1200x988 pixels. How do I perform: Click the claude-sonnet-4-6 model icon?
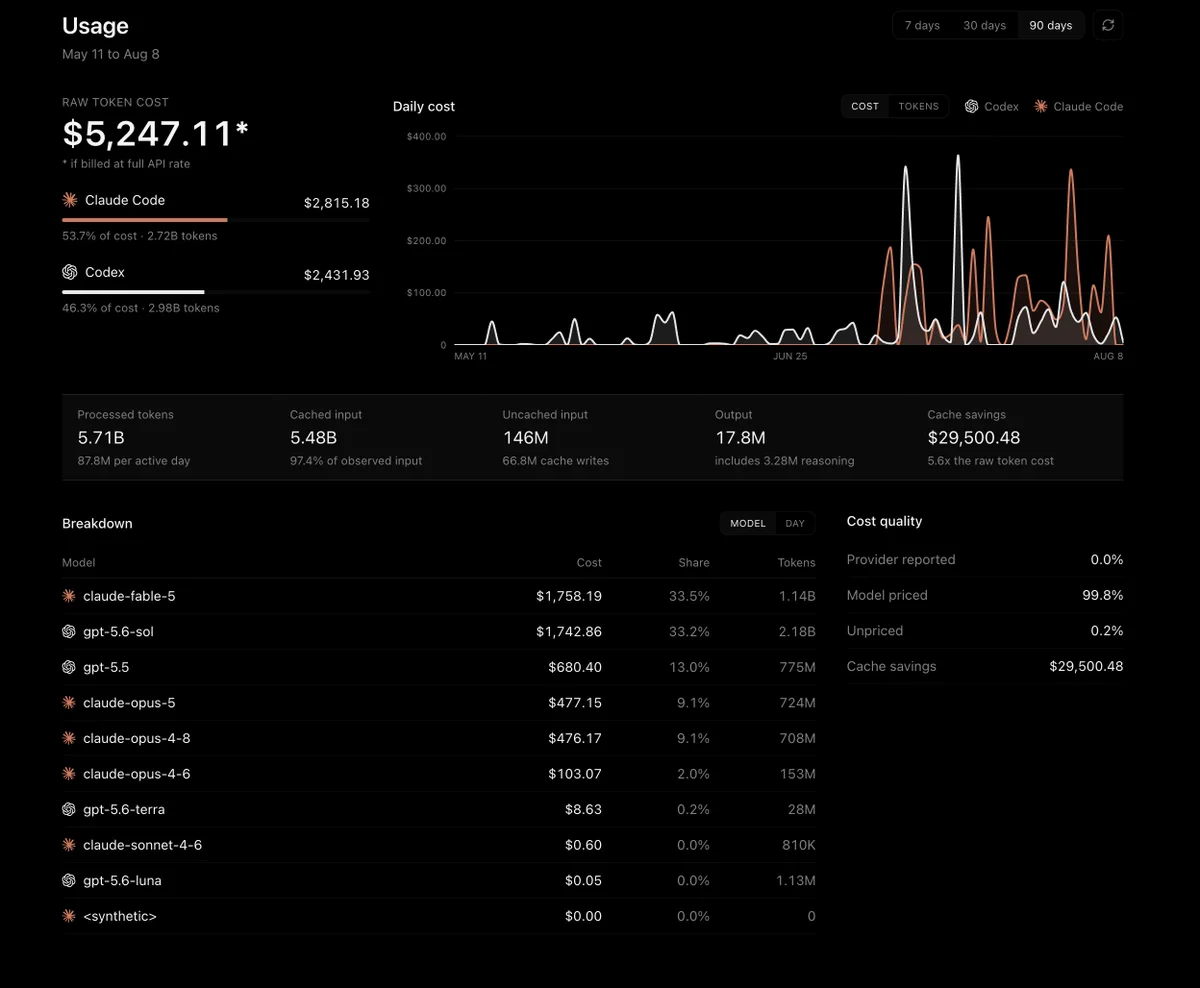(69, 845)
